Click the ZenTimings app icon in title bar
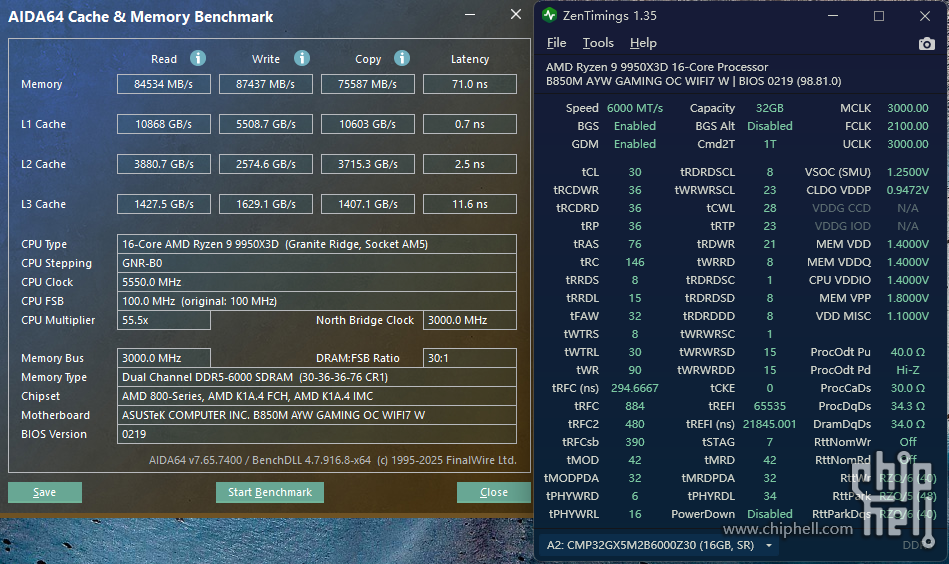This screenshot has height=564, width=949. (x=549, y=16)
